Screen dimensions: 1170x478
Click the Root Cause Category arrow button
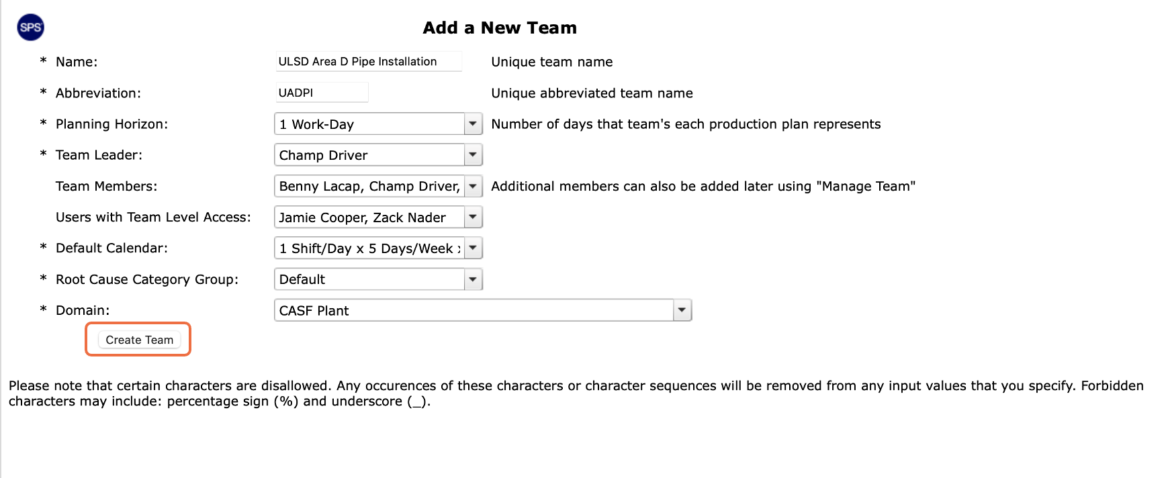[x=473, y=280]
